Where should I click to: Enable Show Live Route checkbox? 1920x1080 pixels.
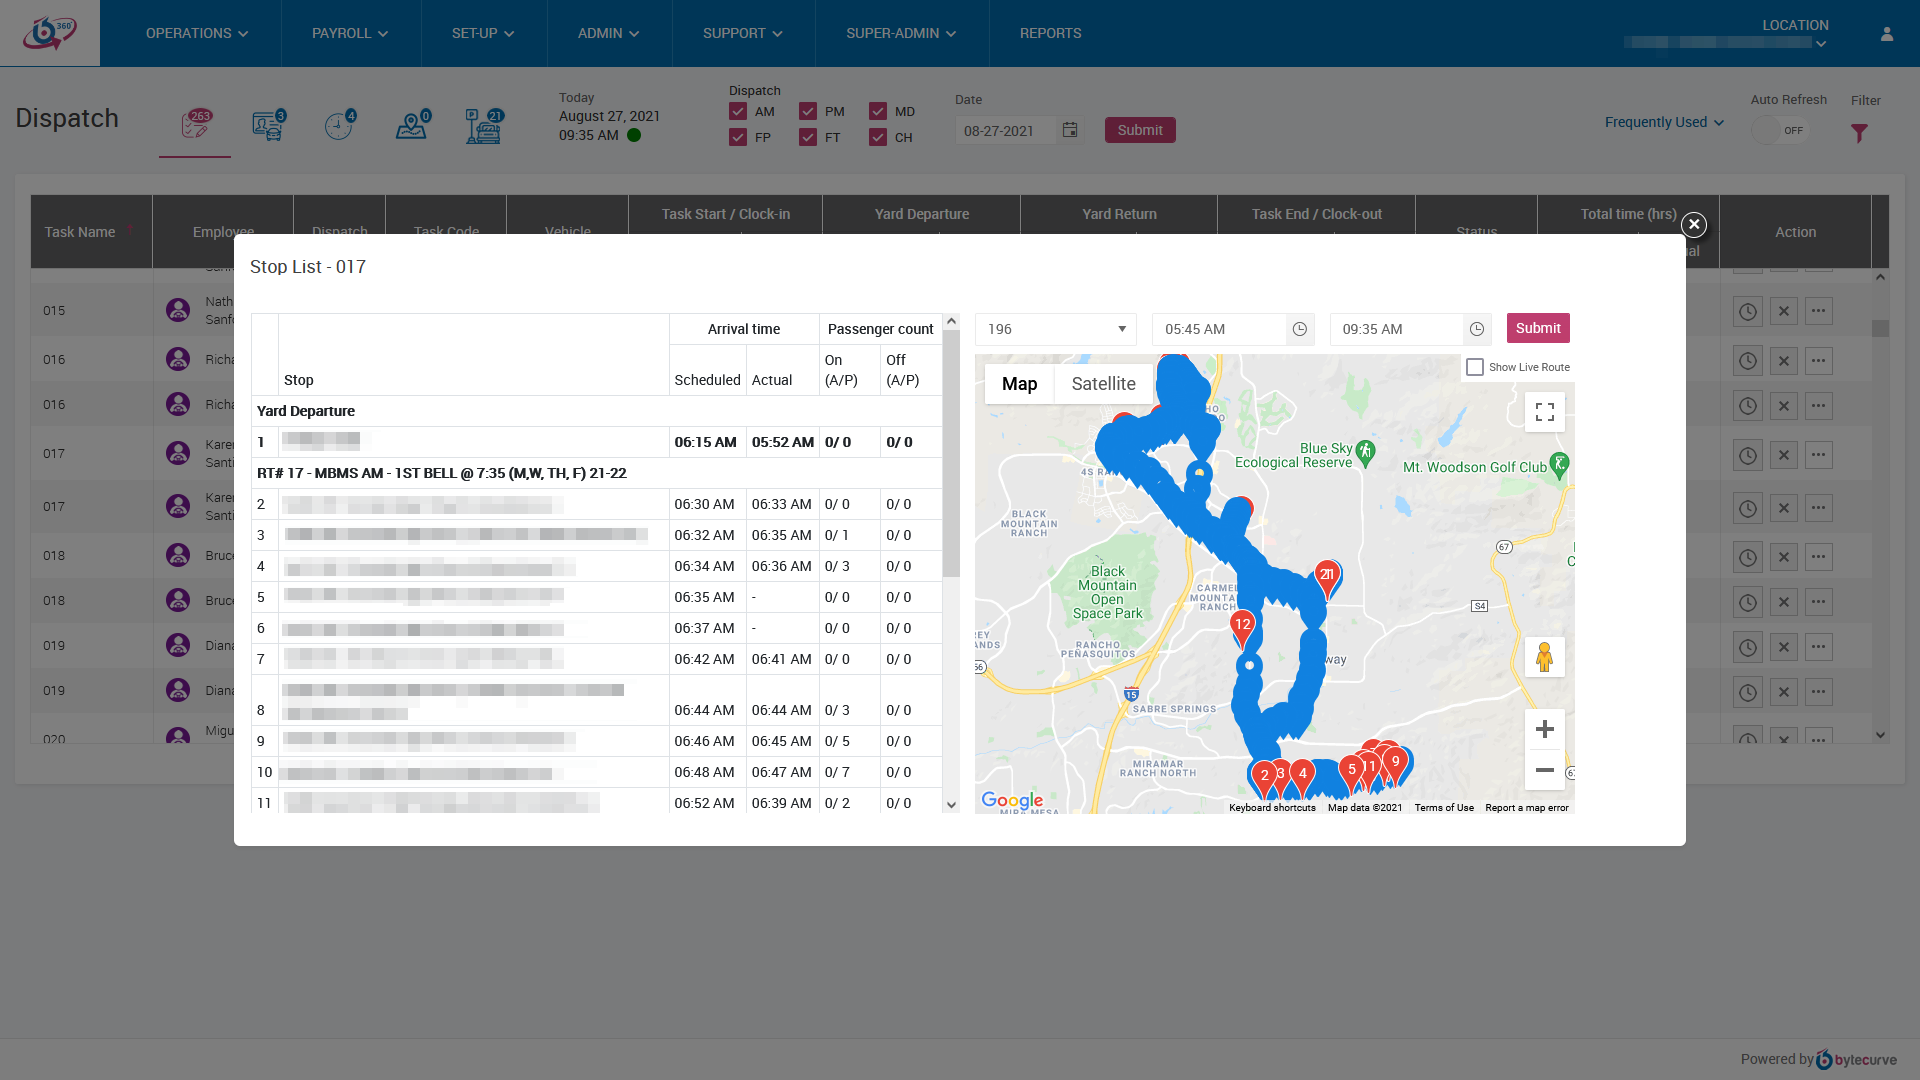pyautogui.click(x=1475, y=367)
